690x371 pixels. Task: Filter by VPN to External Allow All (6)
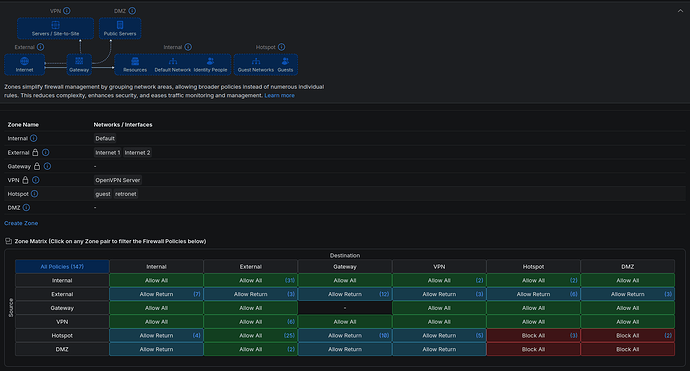click(250, 322)
